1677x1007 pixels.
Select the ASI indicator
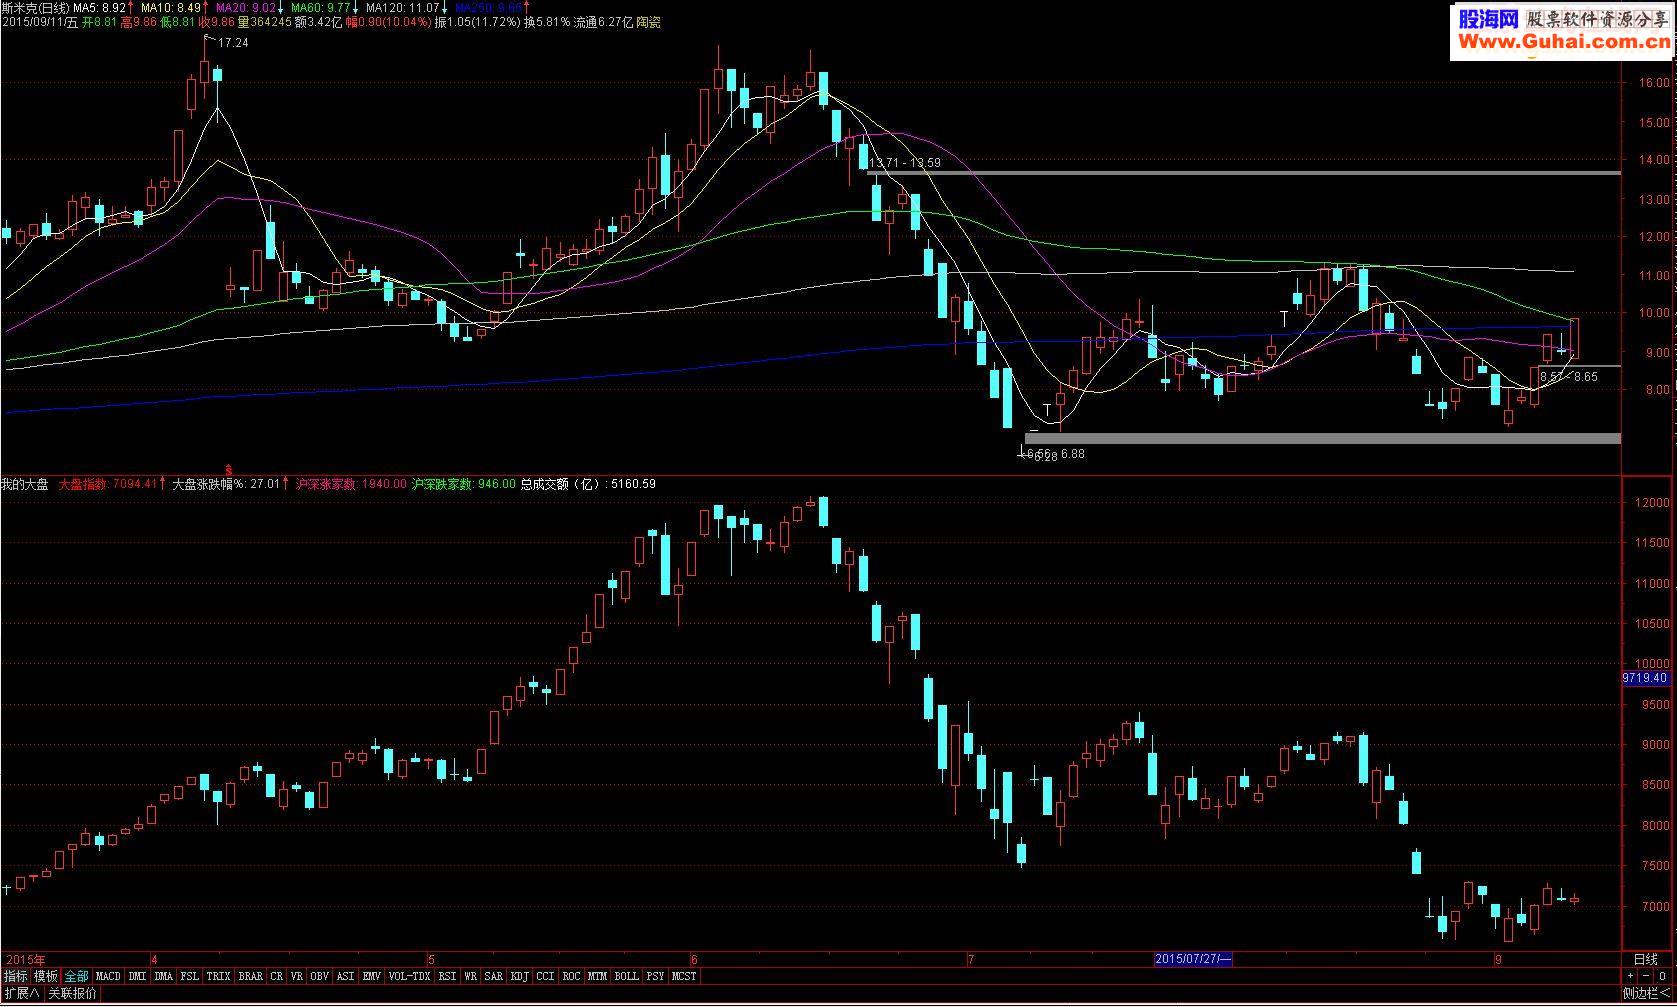tap(346, 976)
